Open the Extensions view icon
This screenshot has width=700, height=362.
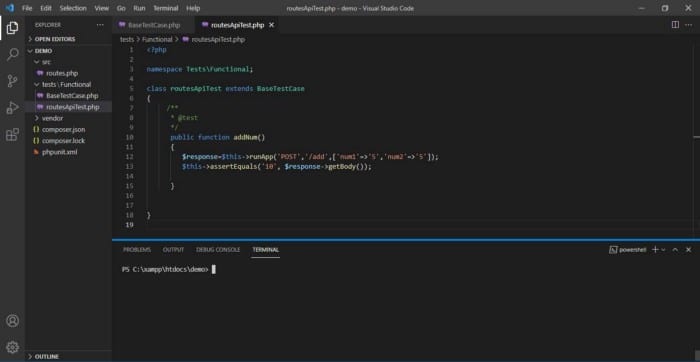12,134
